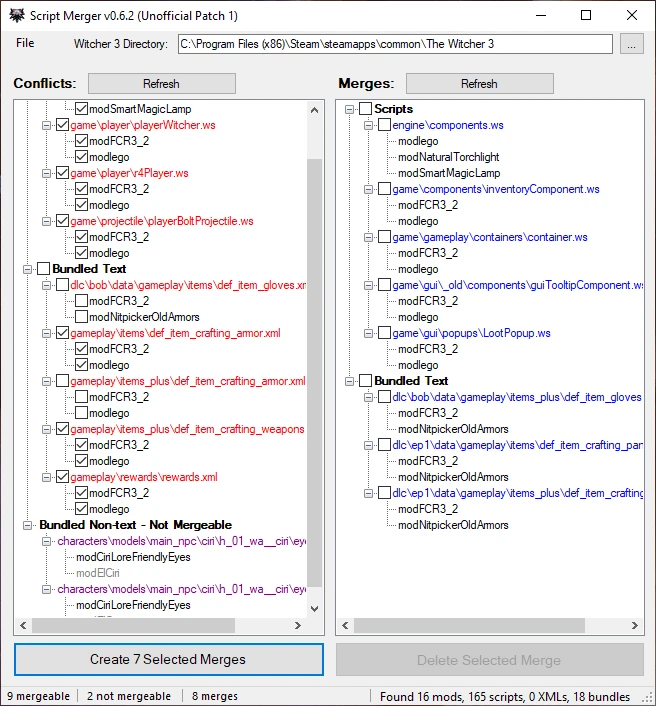Collapse the LootPopup.ws merge node
Screen dimensions: 656x706
click(368, 333)
